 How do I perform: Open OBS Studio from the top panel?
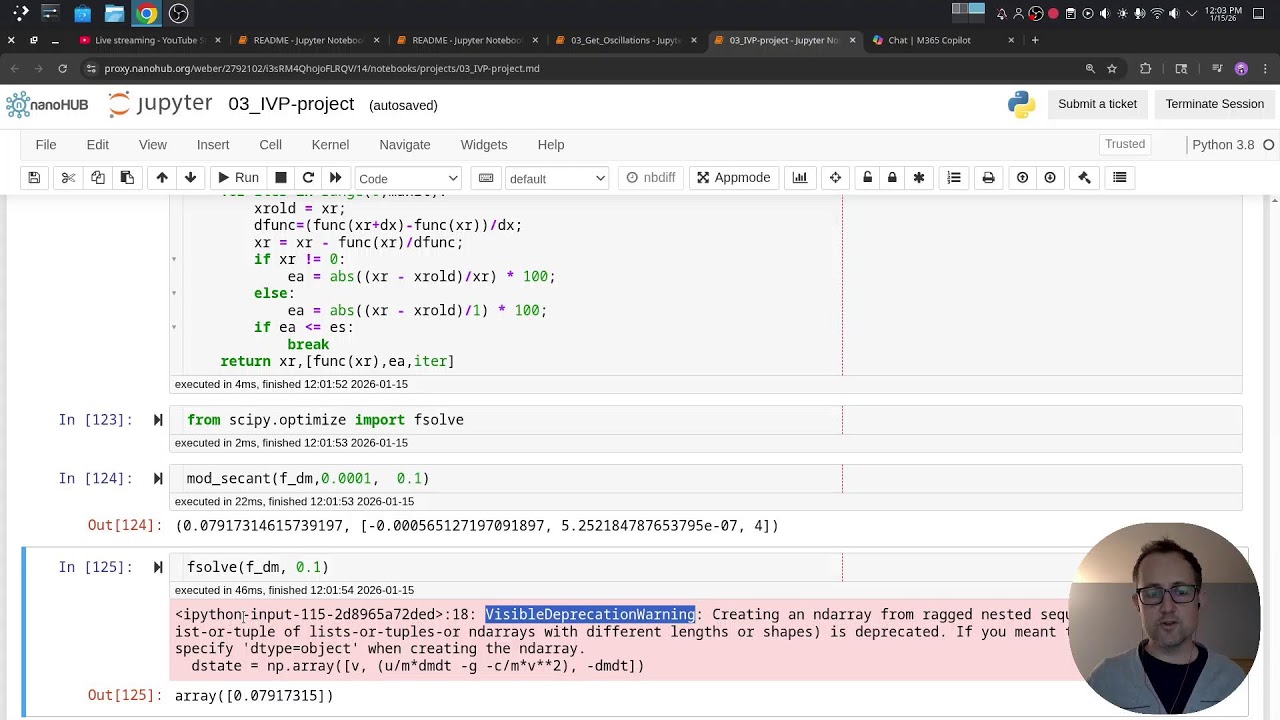coord(179,13)
